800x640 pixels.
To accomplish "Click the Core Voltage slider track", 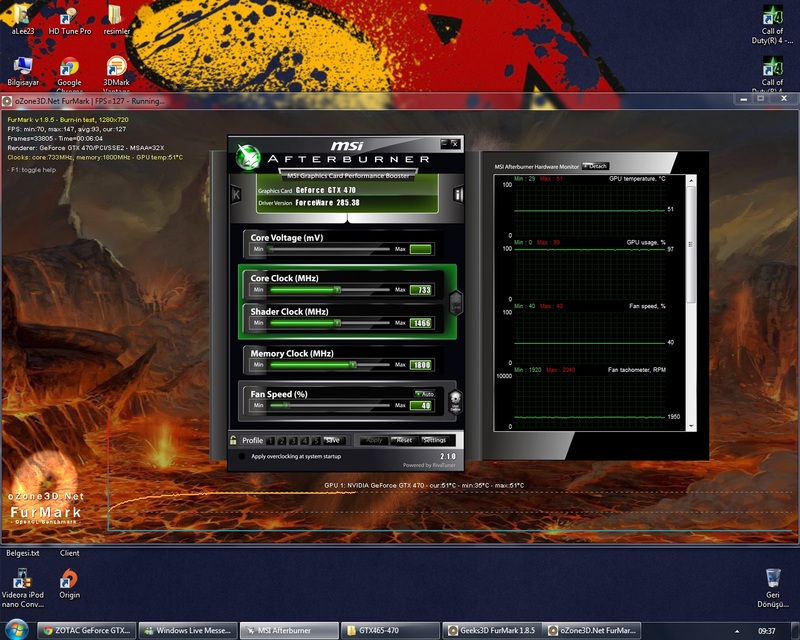I will click(x=329, y=249).
